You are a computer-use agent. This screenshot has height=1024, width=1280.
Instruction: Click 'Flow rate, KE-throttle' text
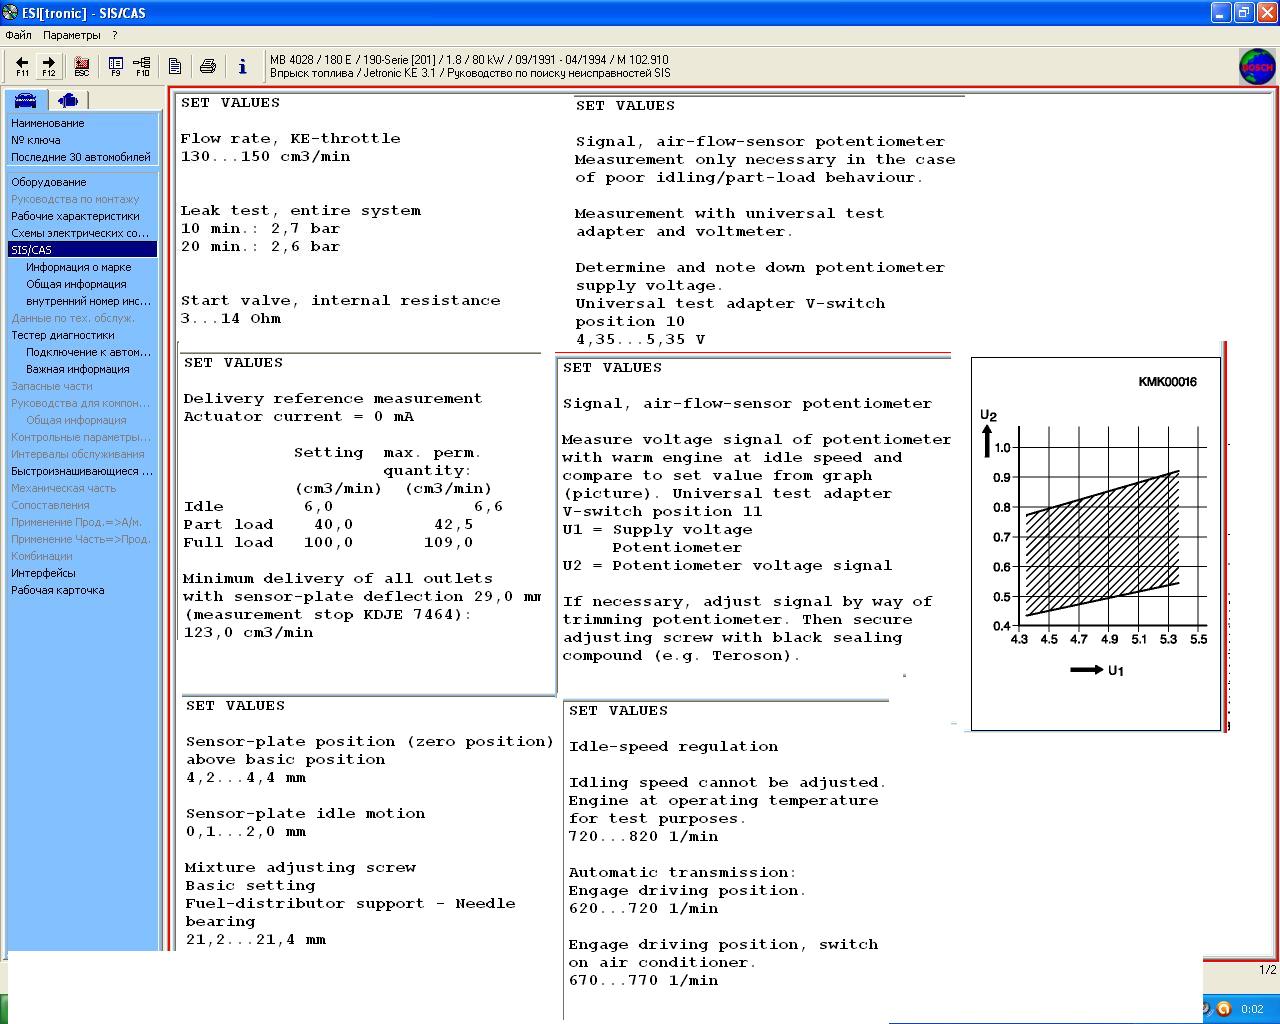pyautogui.click(x=290, y=139)
